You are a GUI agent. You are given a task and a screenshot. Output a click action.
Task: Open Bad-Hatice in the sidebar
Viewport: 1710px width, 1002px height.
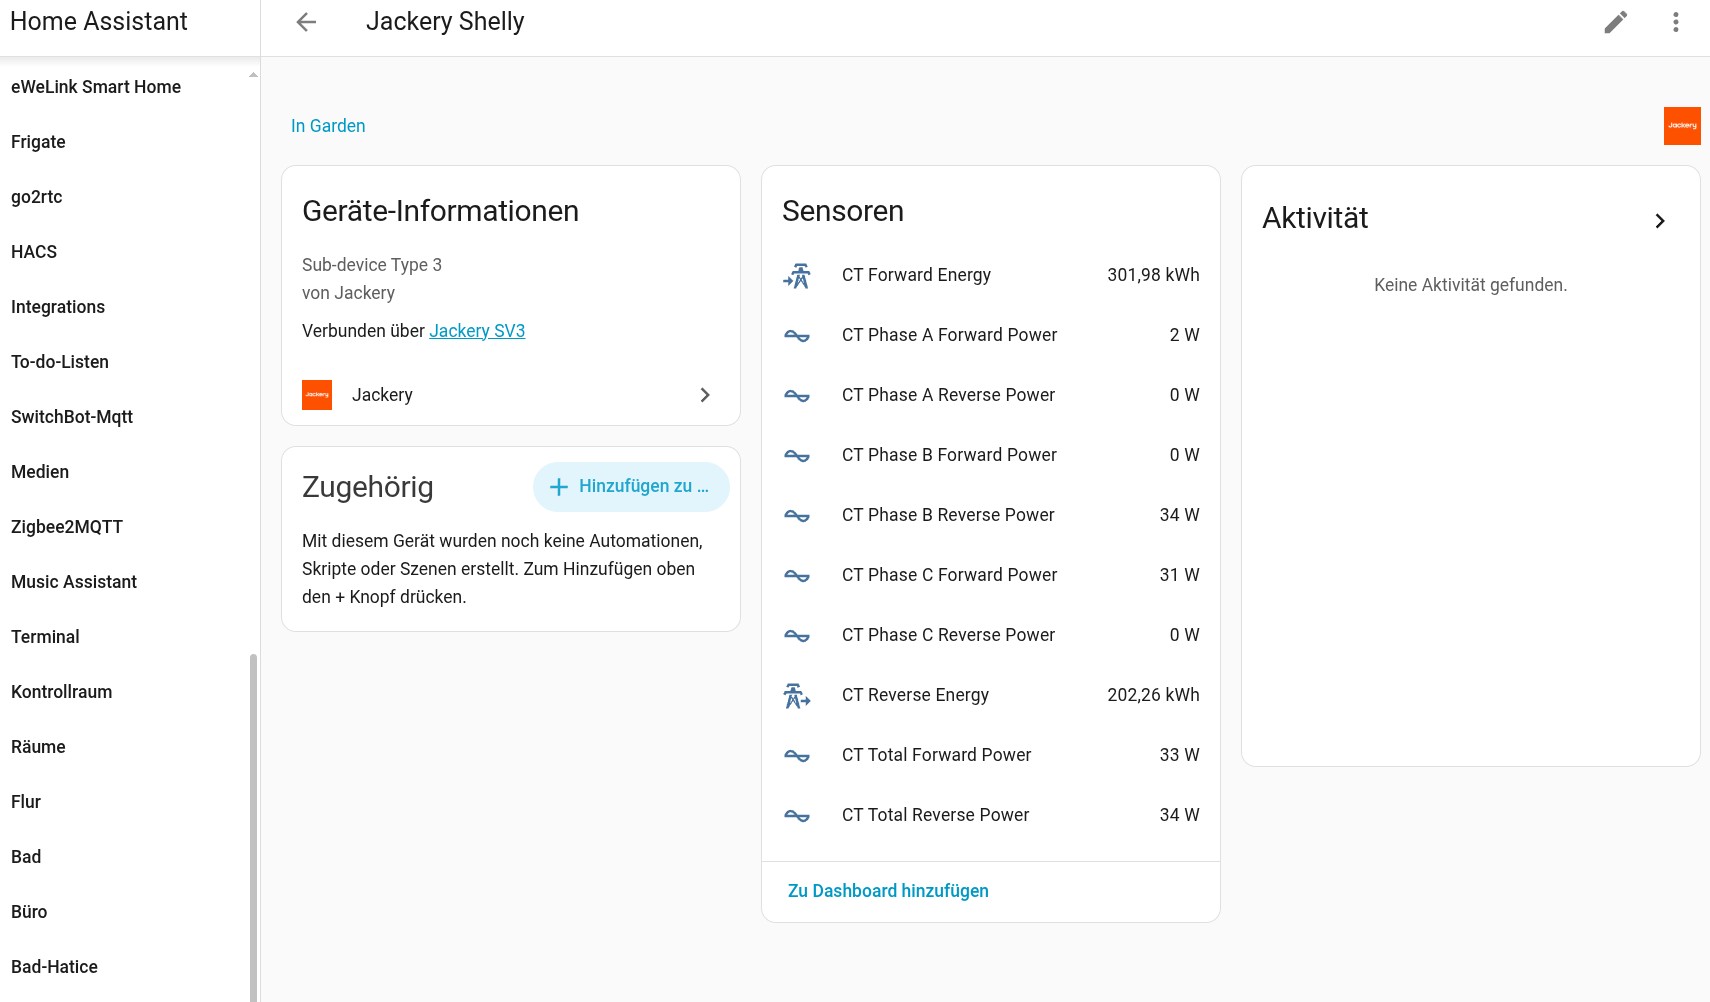pyautogui.click(x=54, y=967)
